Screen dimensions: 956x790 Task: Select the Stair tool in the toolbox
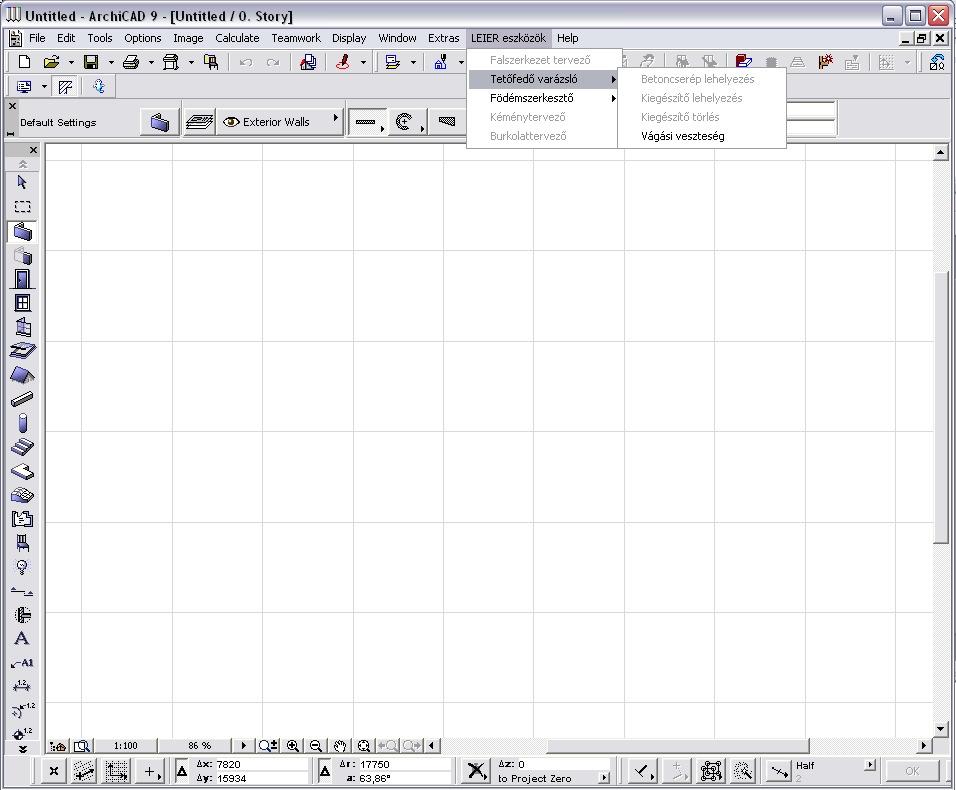coord(23,447)
